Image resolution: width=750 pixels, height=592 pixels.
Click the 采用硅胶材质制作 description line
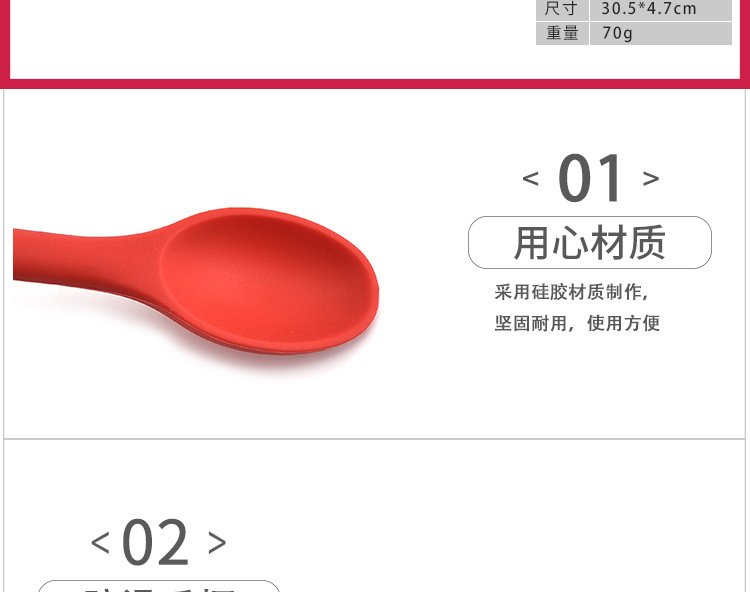572,292
